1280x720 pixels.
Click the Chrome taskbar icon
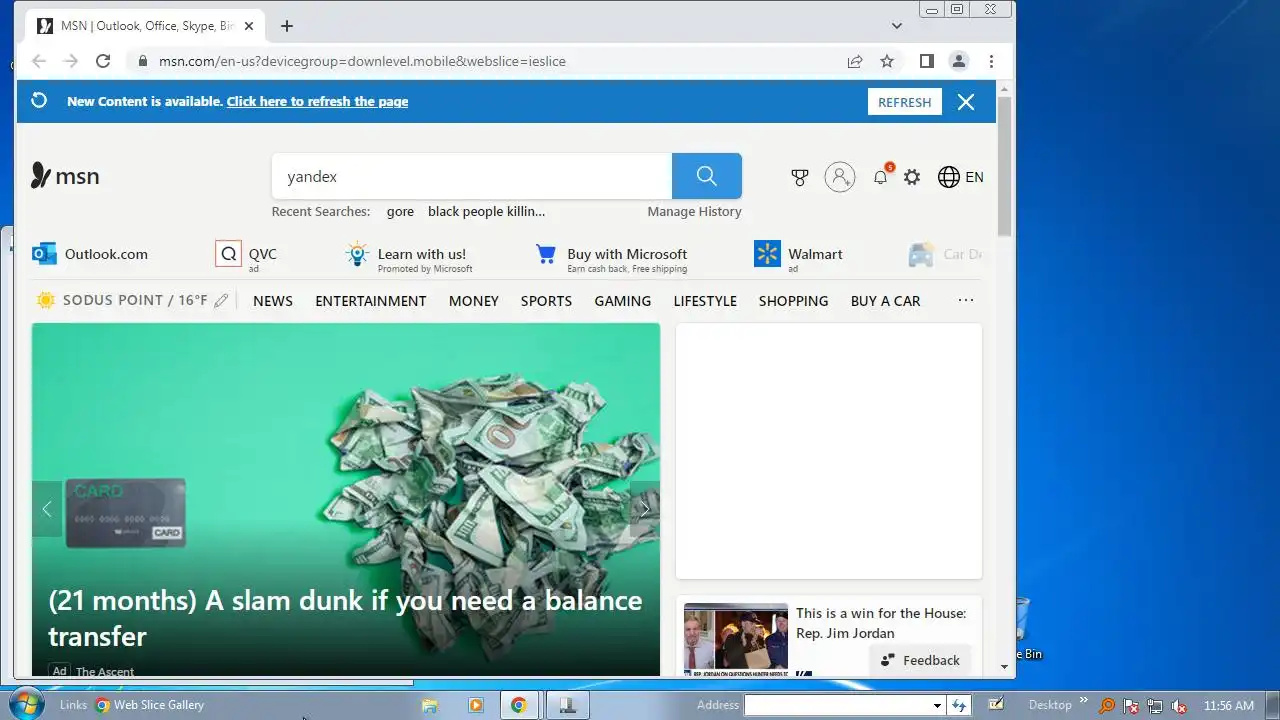point(519,705)
